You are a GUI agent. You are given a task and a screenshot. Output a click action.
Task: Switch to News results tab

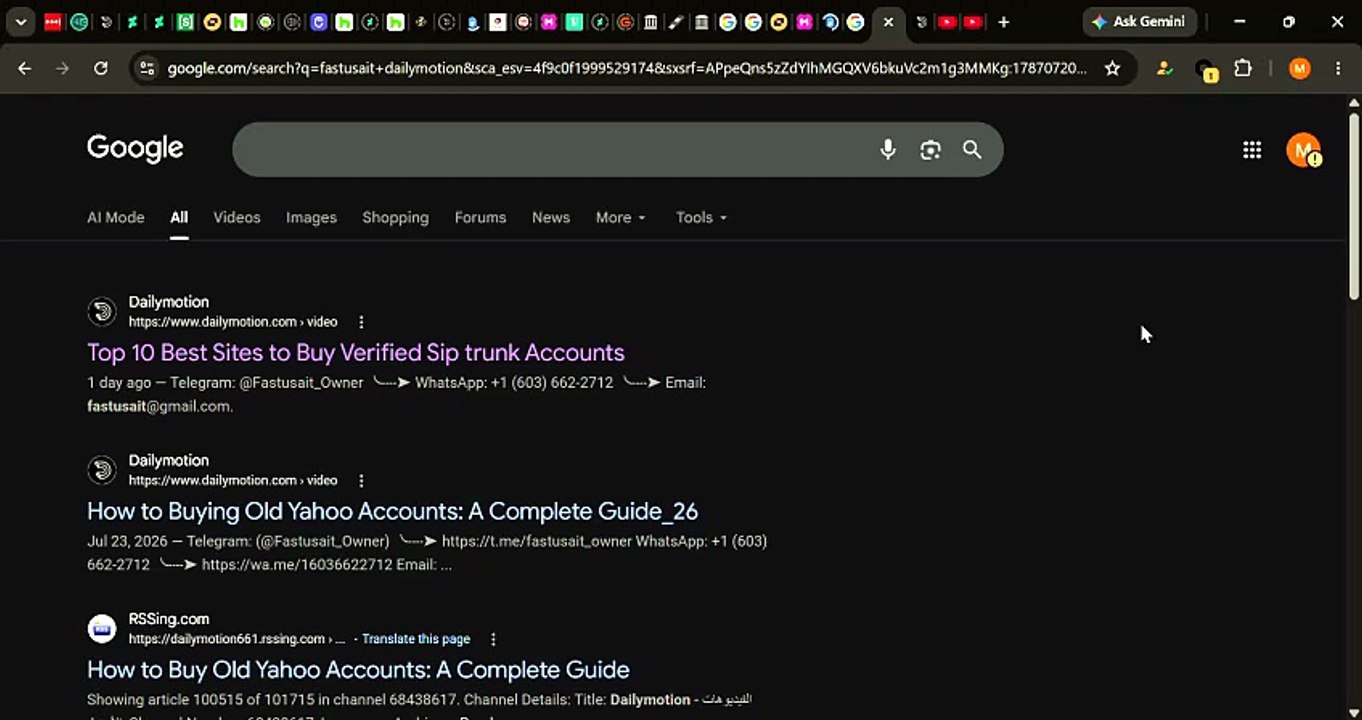click(x=551, y=217)
